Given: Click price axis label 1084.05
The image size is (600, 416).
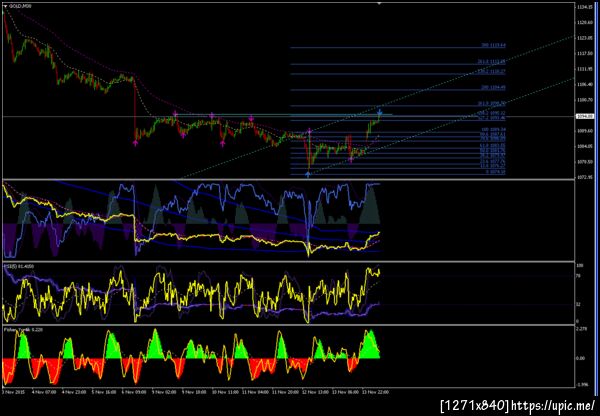Looking at the screenshot, I should pyautogui.click(x=585, y=146).
